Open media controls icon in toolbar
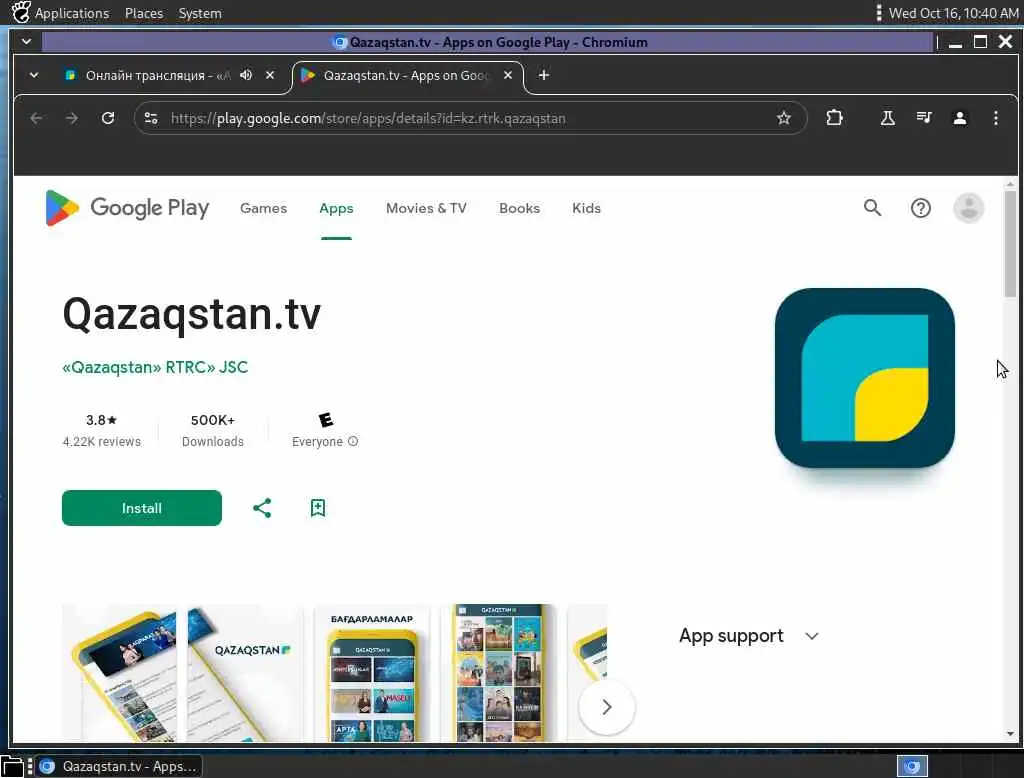 pyautogui.click(x=923, y=118)
